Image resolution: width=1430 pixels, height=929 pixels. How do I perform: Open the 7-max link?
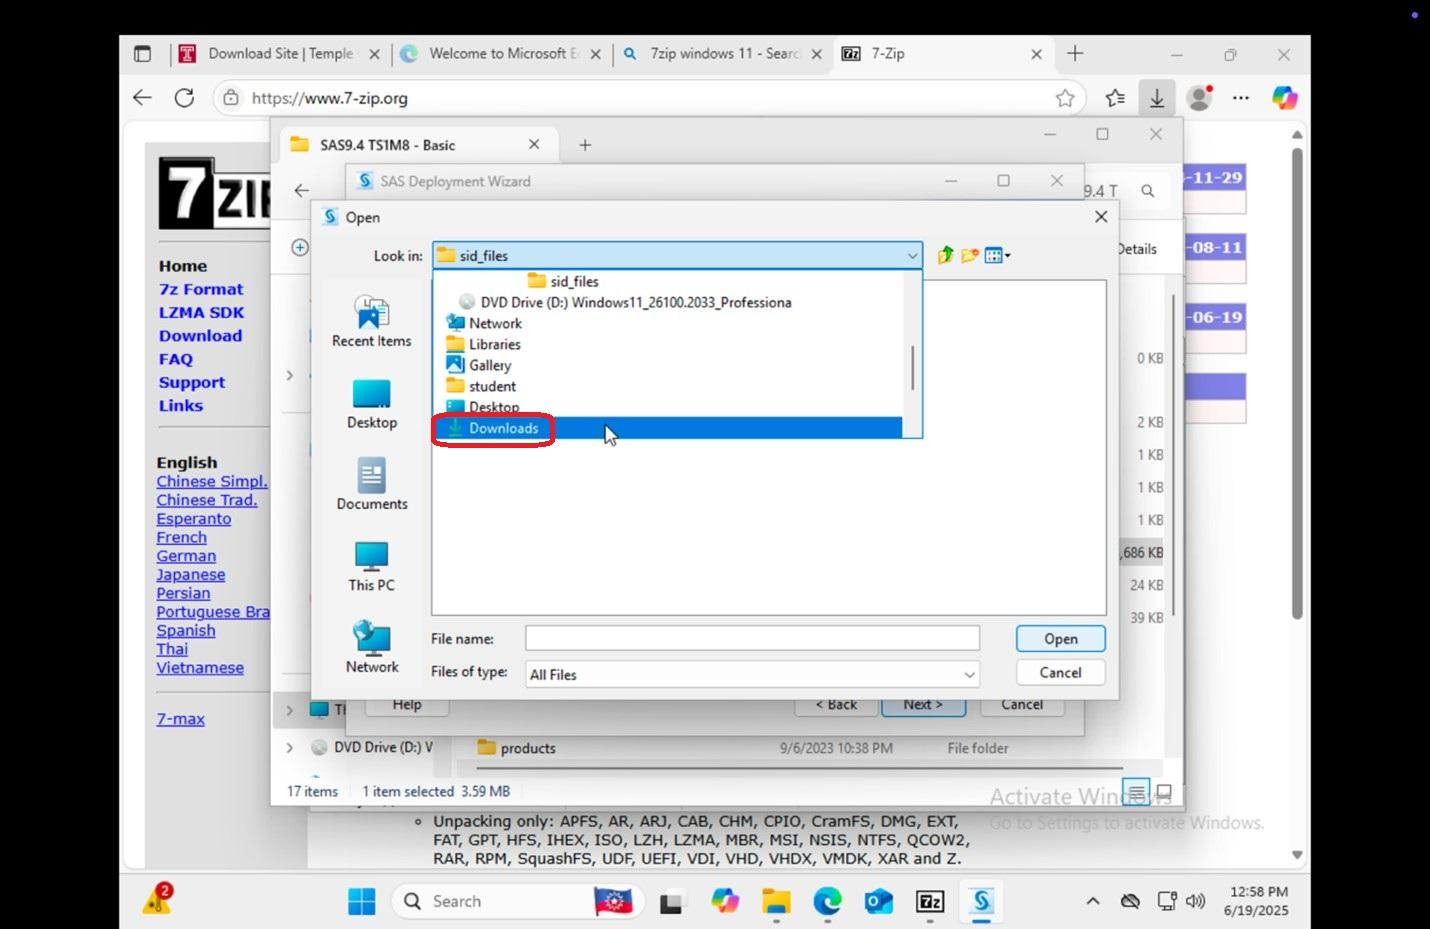pyautogui.click(x=180, y=719)
